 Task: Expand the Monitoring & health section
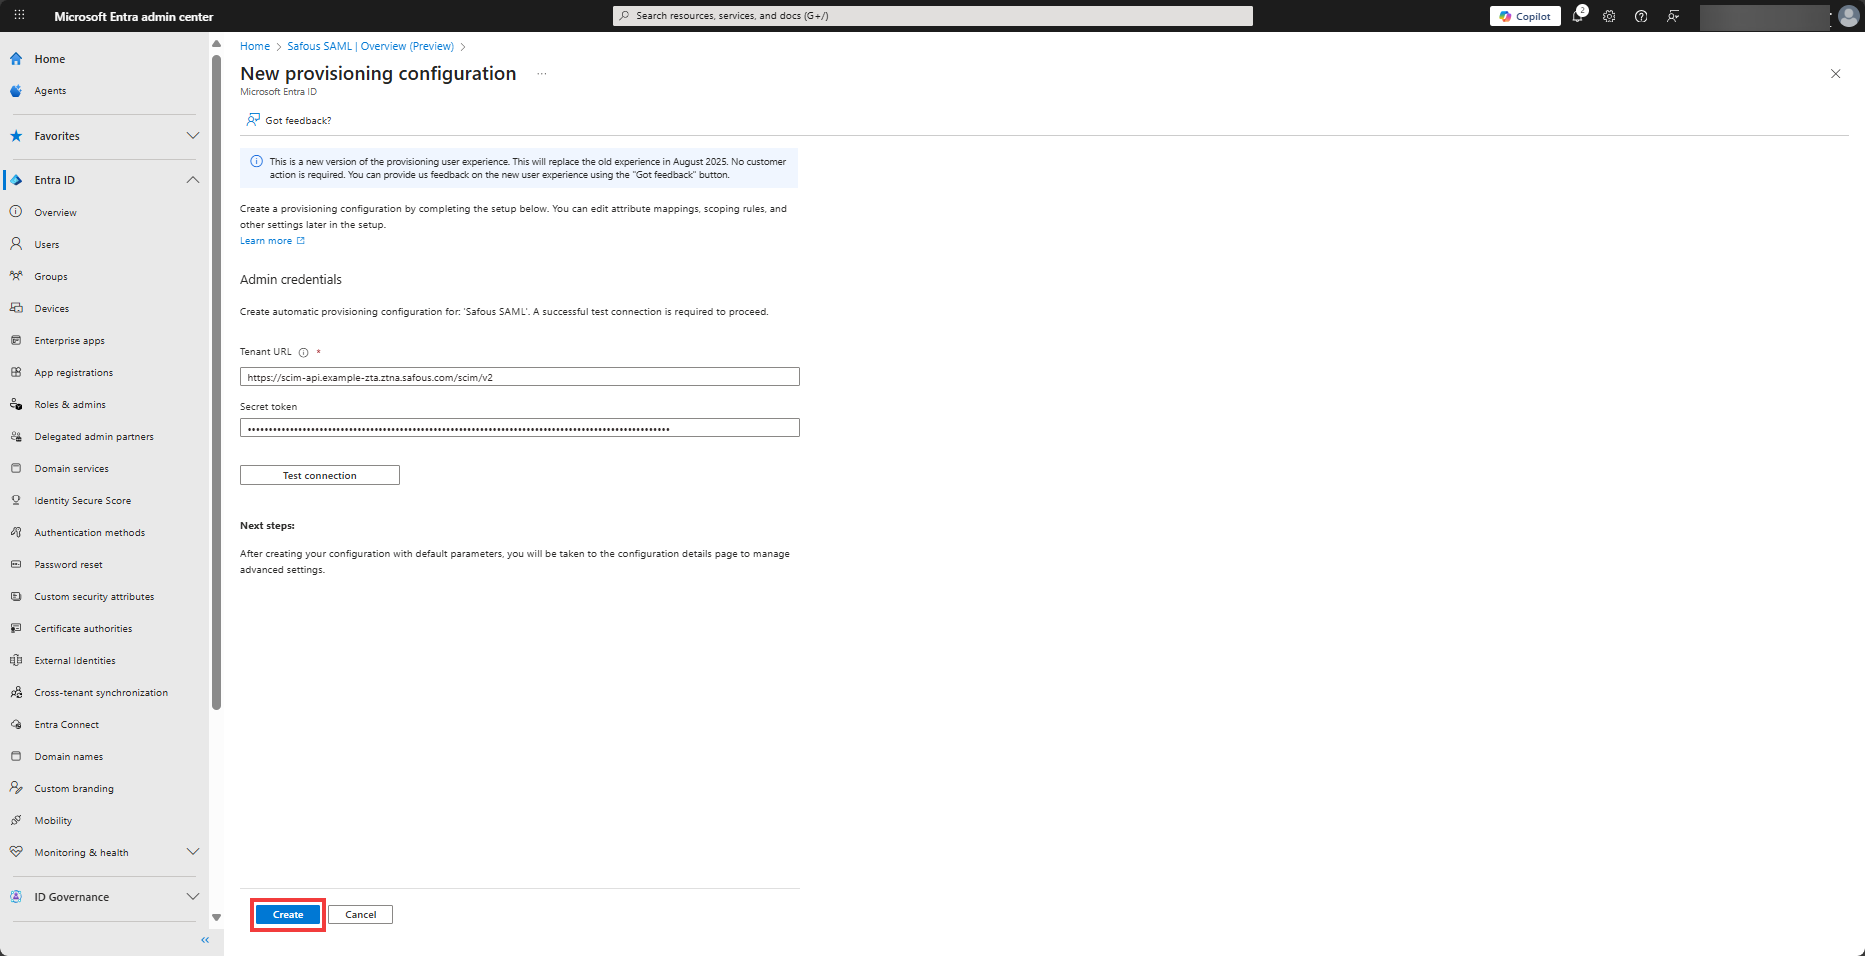tap(193, 852)
